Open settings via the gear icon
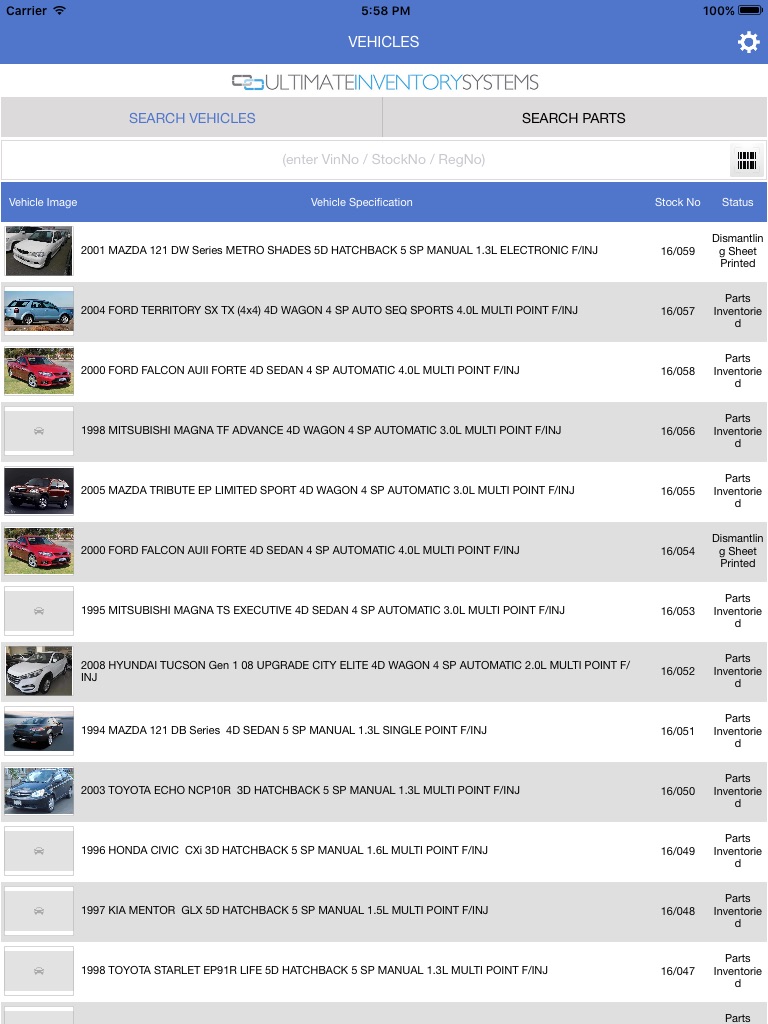The height and width of the screenshot is (1024, 768). click(x=748, y=42)
